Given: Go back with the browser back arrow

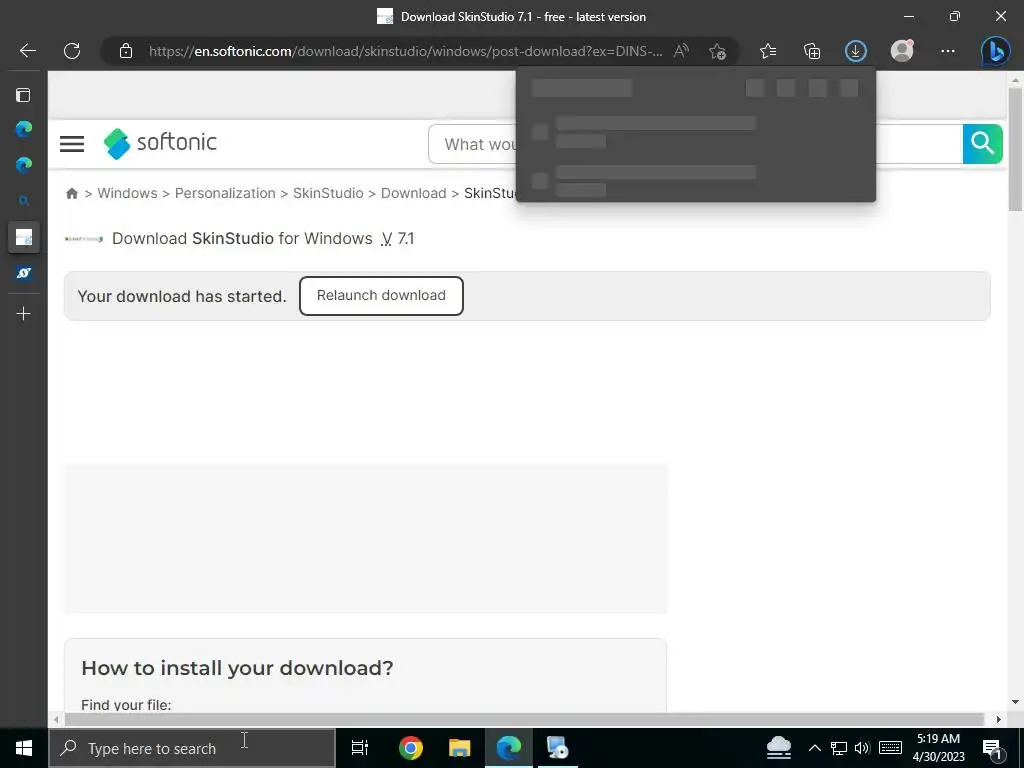Looking at the screenshot, I should pos(27,51).
